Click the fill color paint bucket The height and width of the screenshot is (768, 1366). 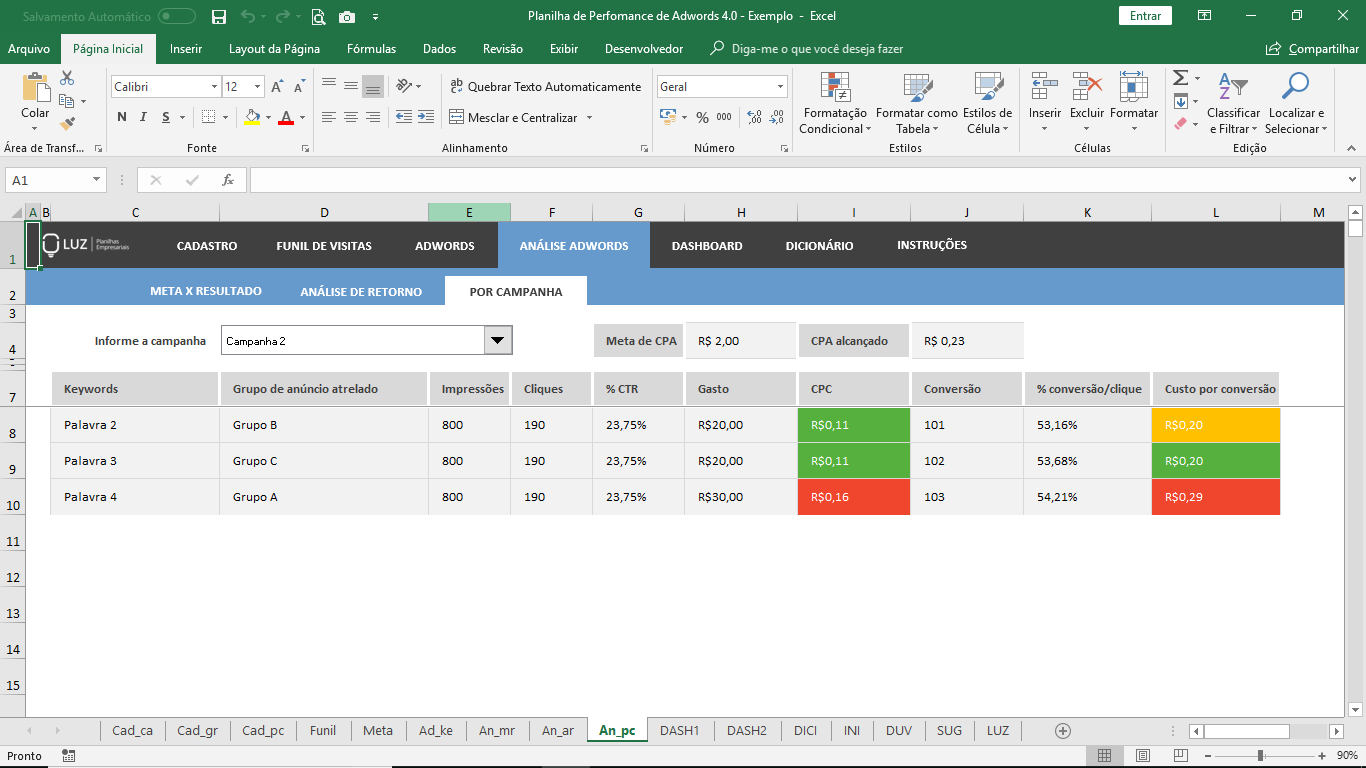coord(252,117)
